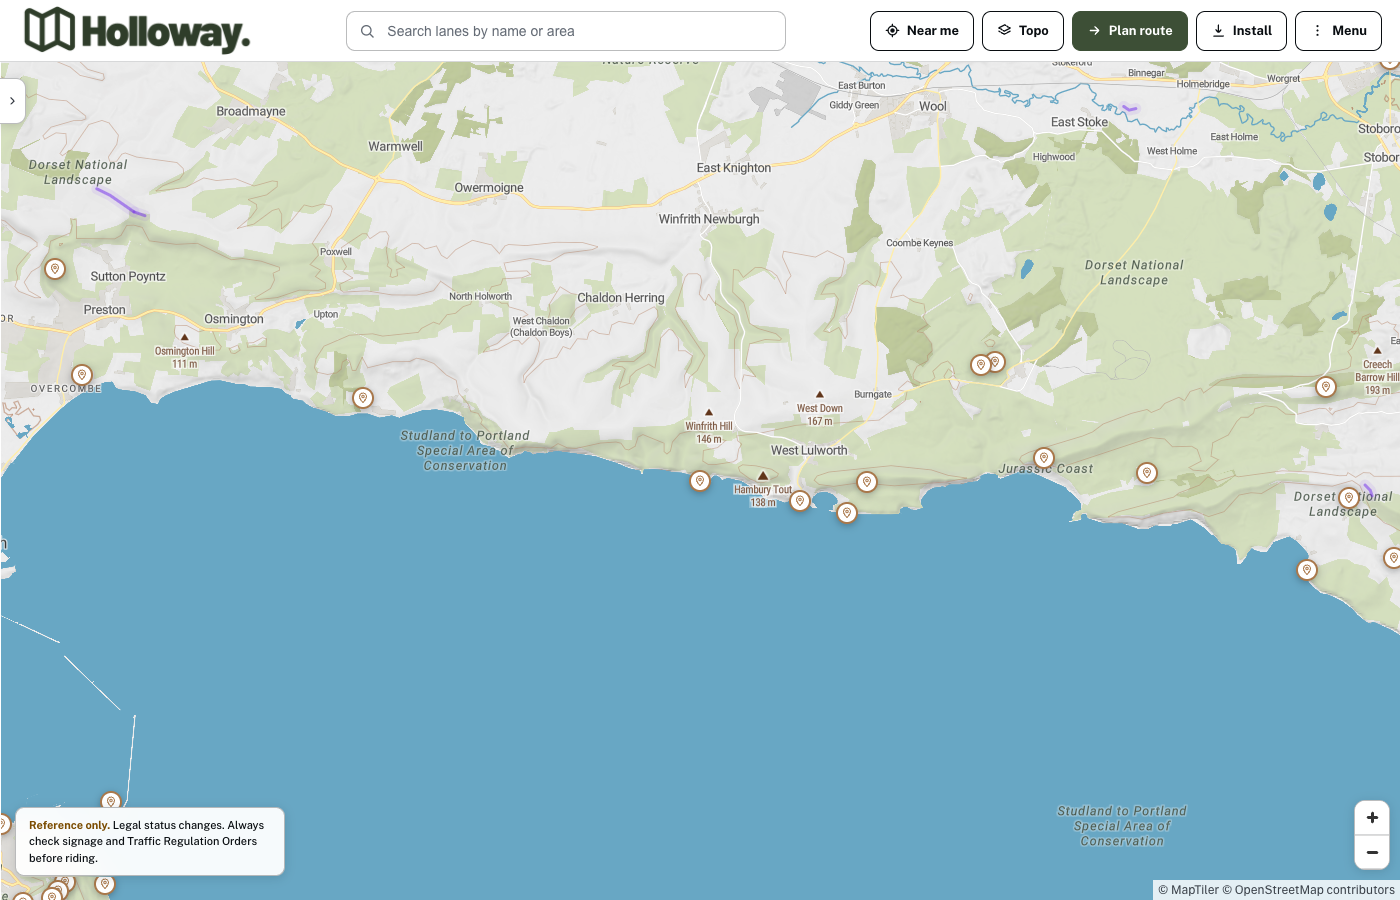Screen dimensions: 1400x900
Task: Open the MapTiler attribution link
Action: point(1188,890)
